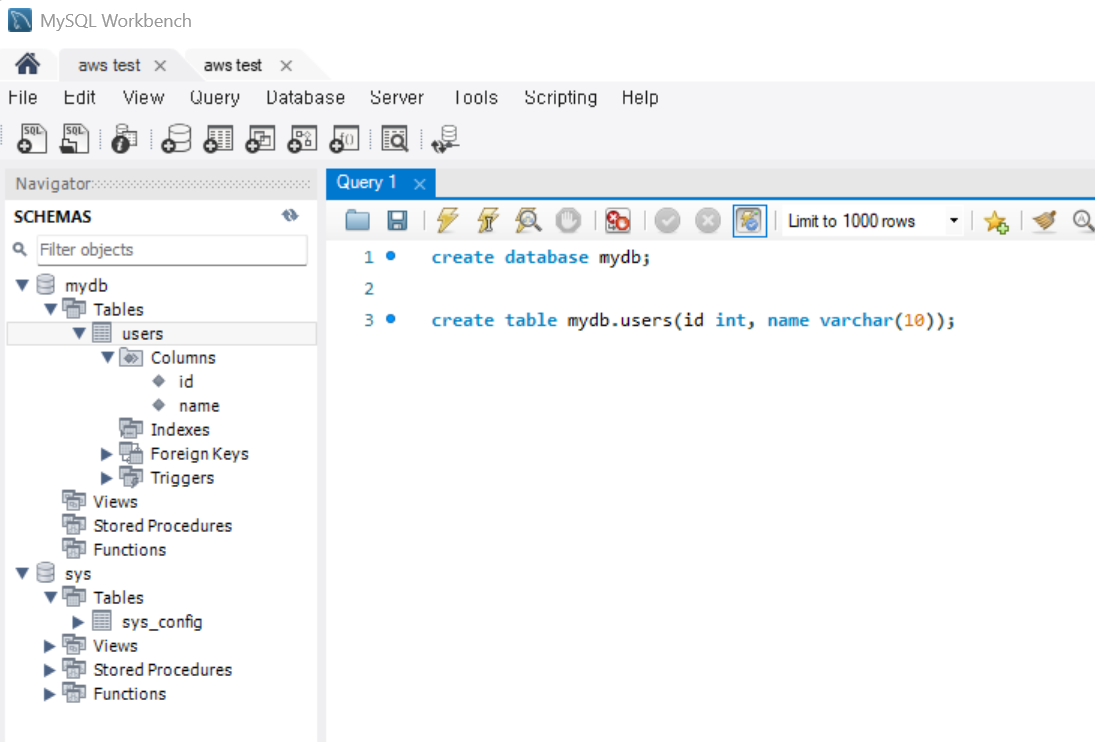
Task: Execute the whole SQL script
Action: (447, 221)
